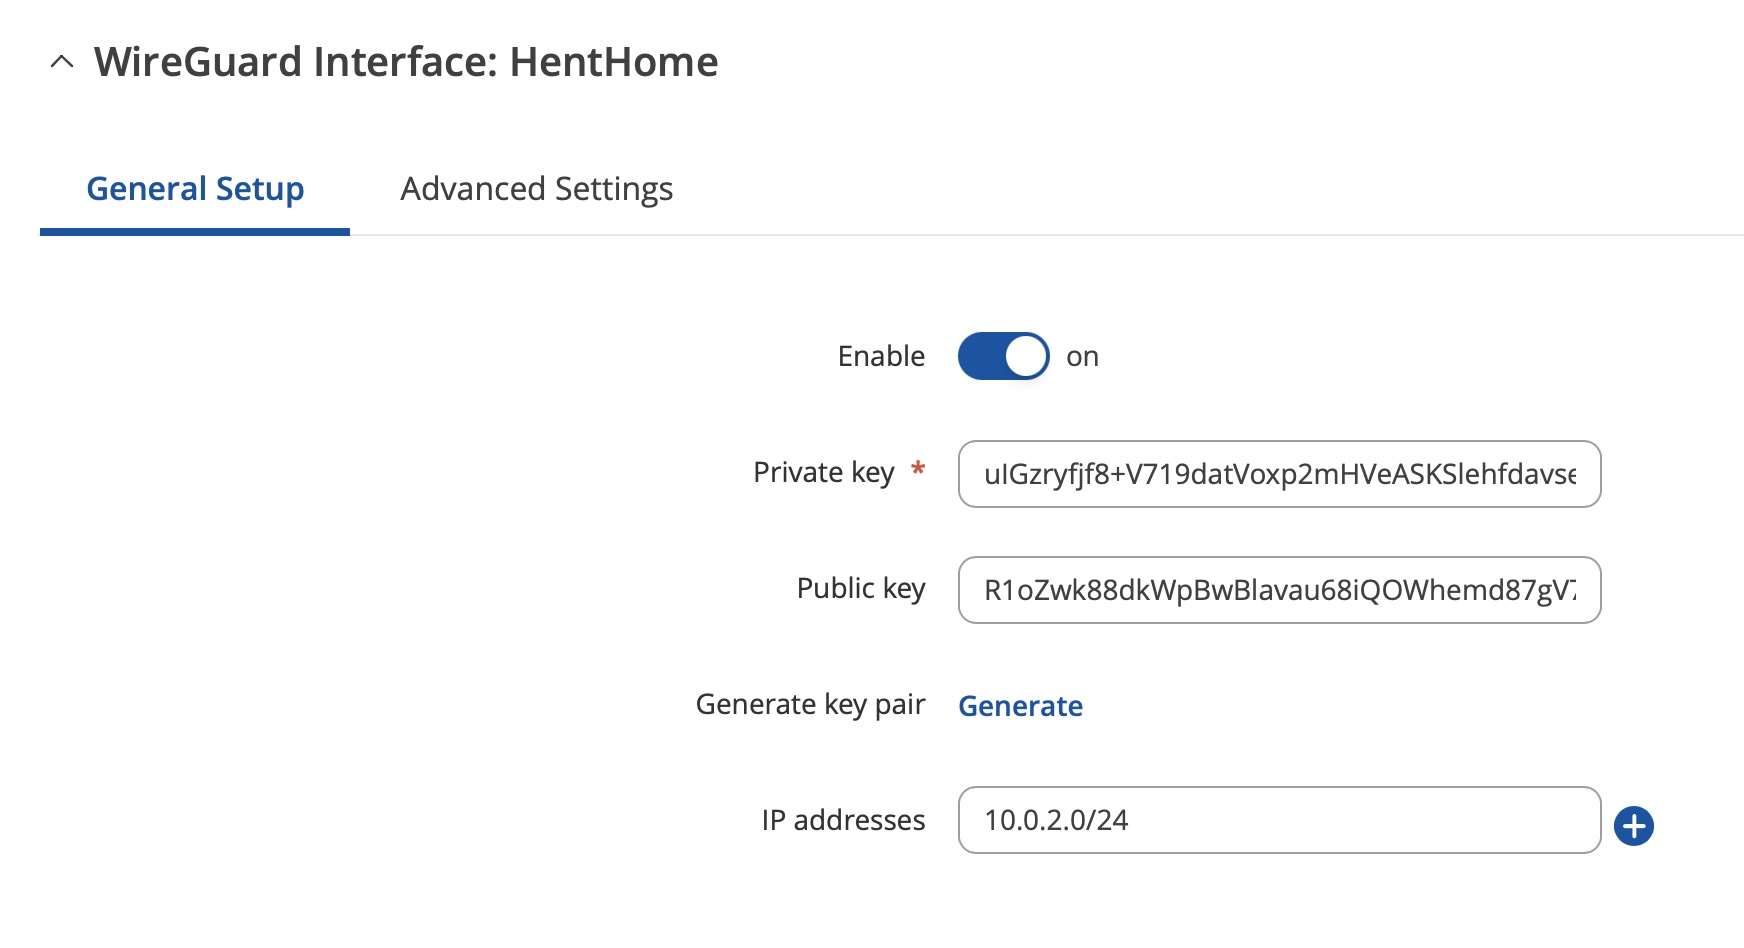Collapse the WireGuard Interface HentHome section
This screenshot has height=948, width=1744.
pos(62,62)
